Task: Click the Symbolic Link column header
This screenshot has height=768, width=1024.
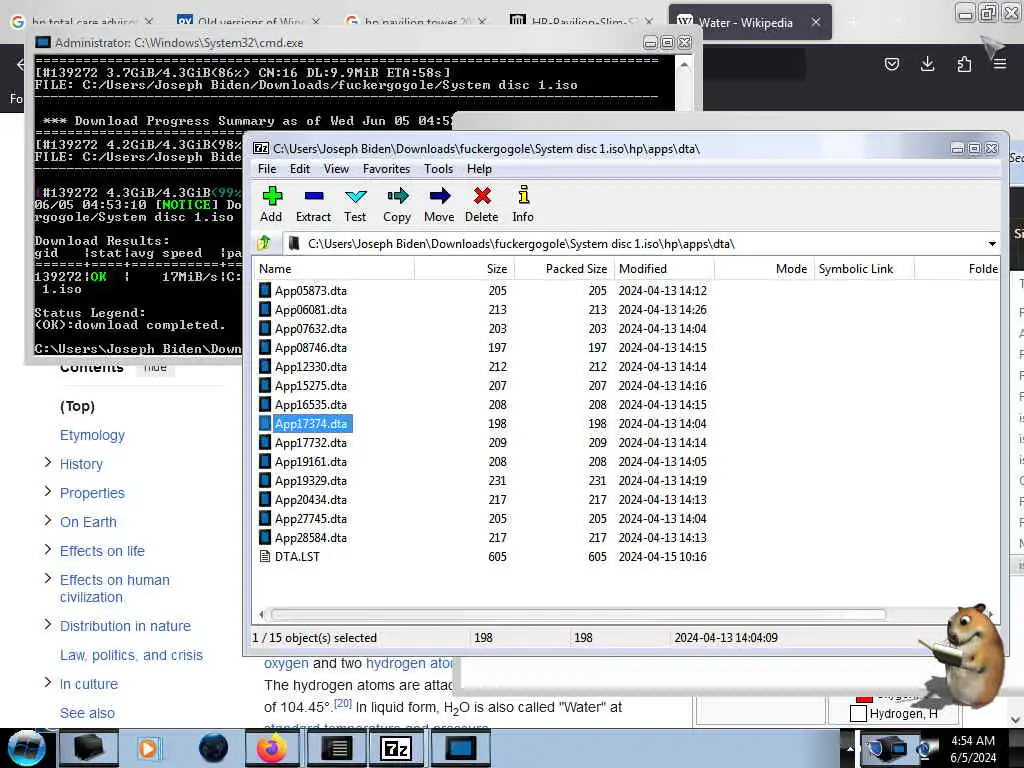Action: coord(864,269)
